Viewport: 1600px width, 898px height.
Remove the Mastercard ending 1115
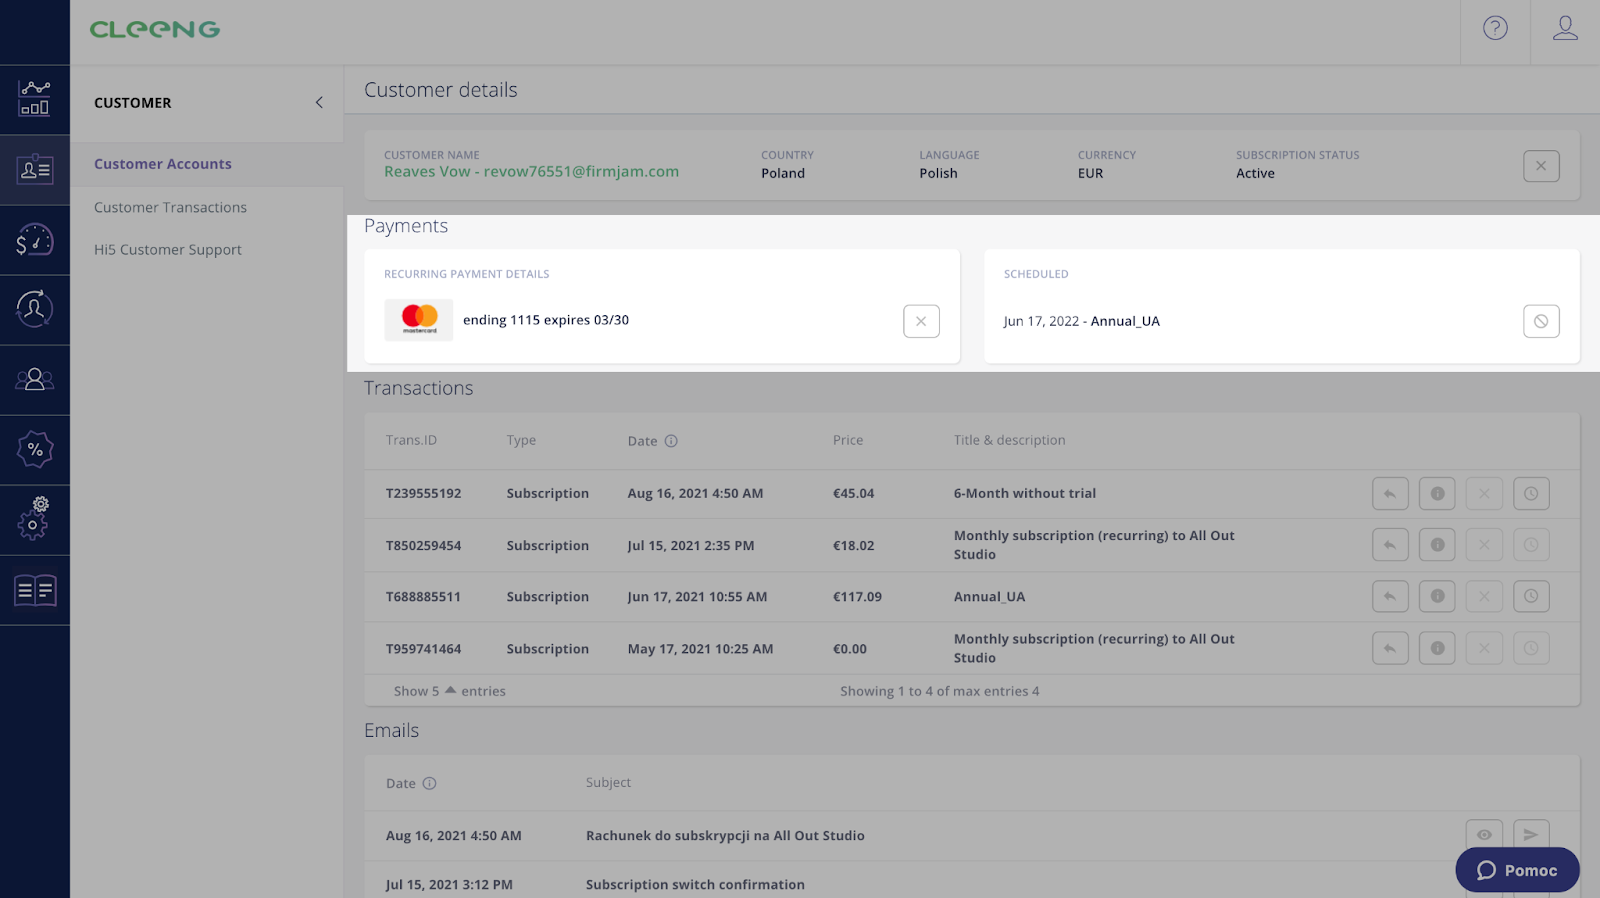tap(921, 321)
